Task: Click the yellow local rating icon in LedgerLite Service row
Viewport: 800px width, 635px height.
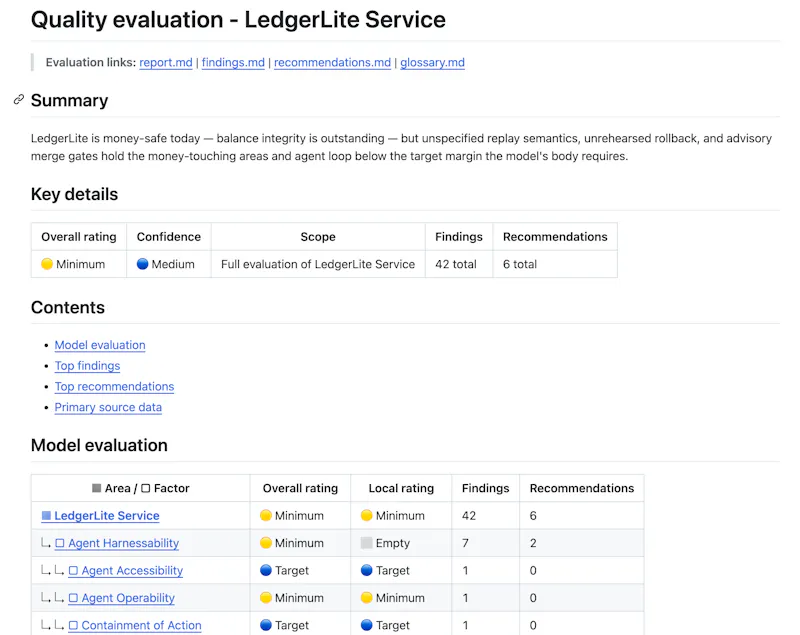Action: coord(366,515)
